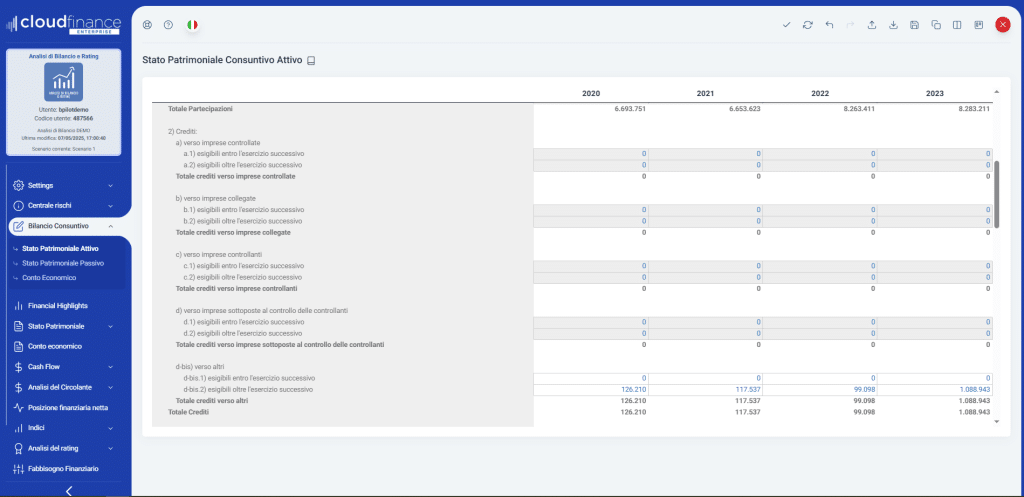Open Posizione finanziaria netta pulse icon
Screen dimensions: 1024x497
pos(18,408)
